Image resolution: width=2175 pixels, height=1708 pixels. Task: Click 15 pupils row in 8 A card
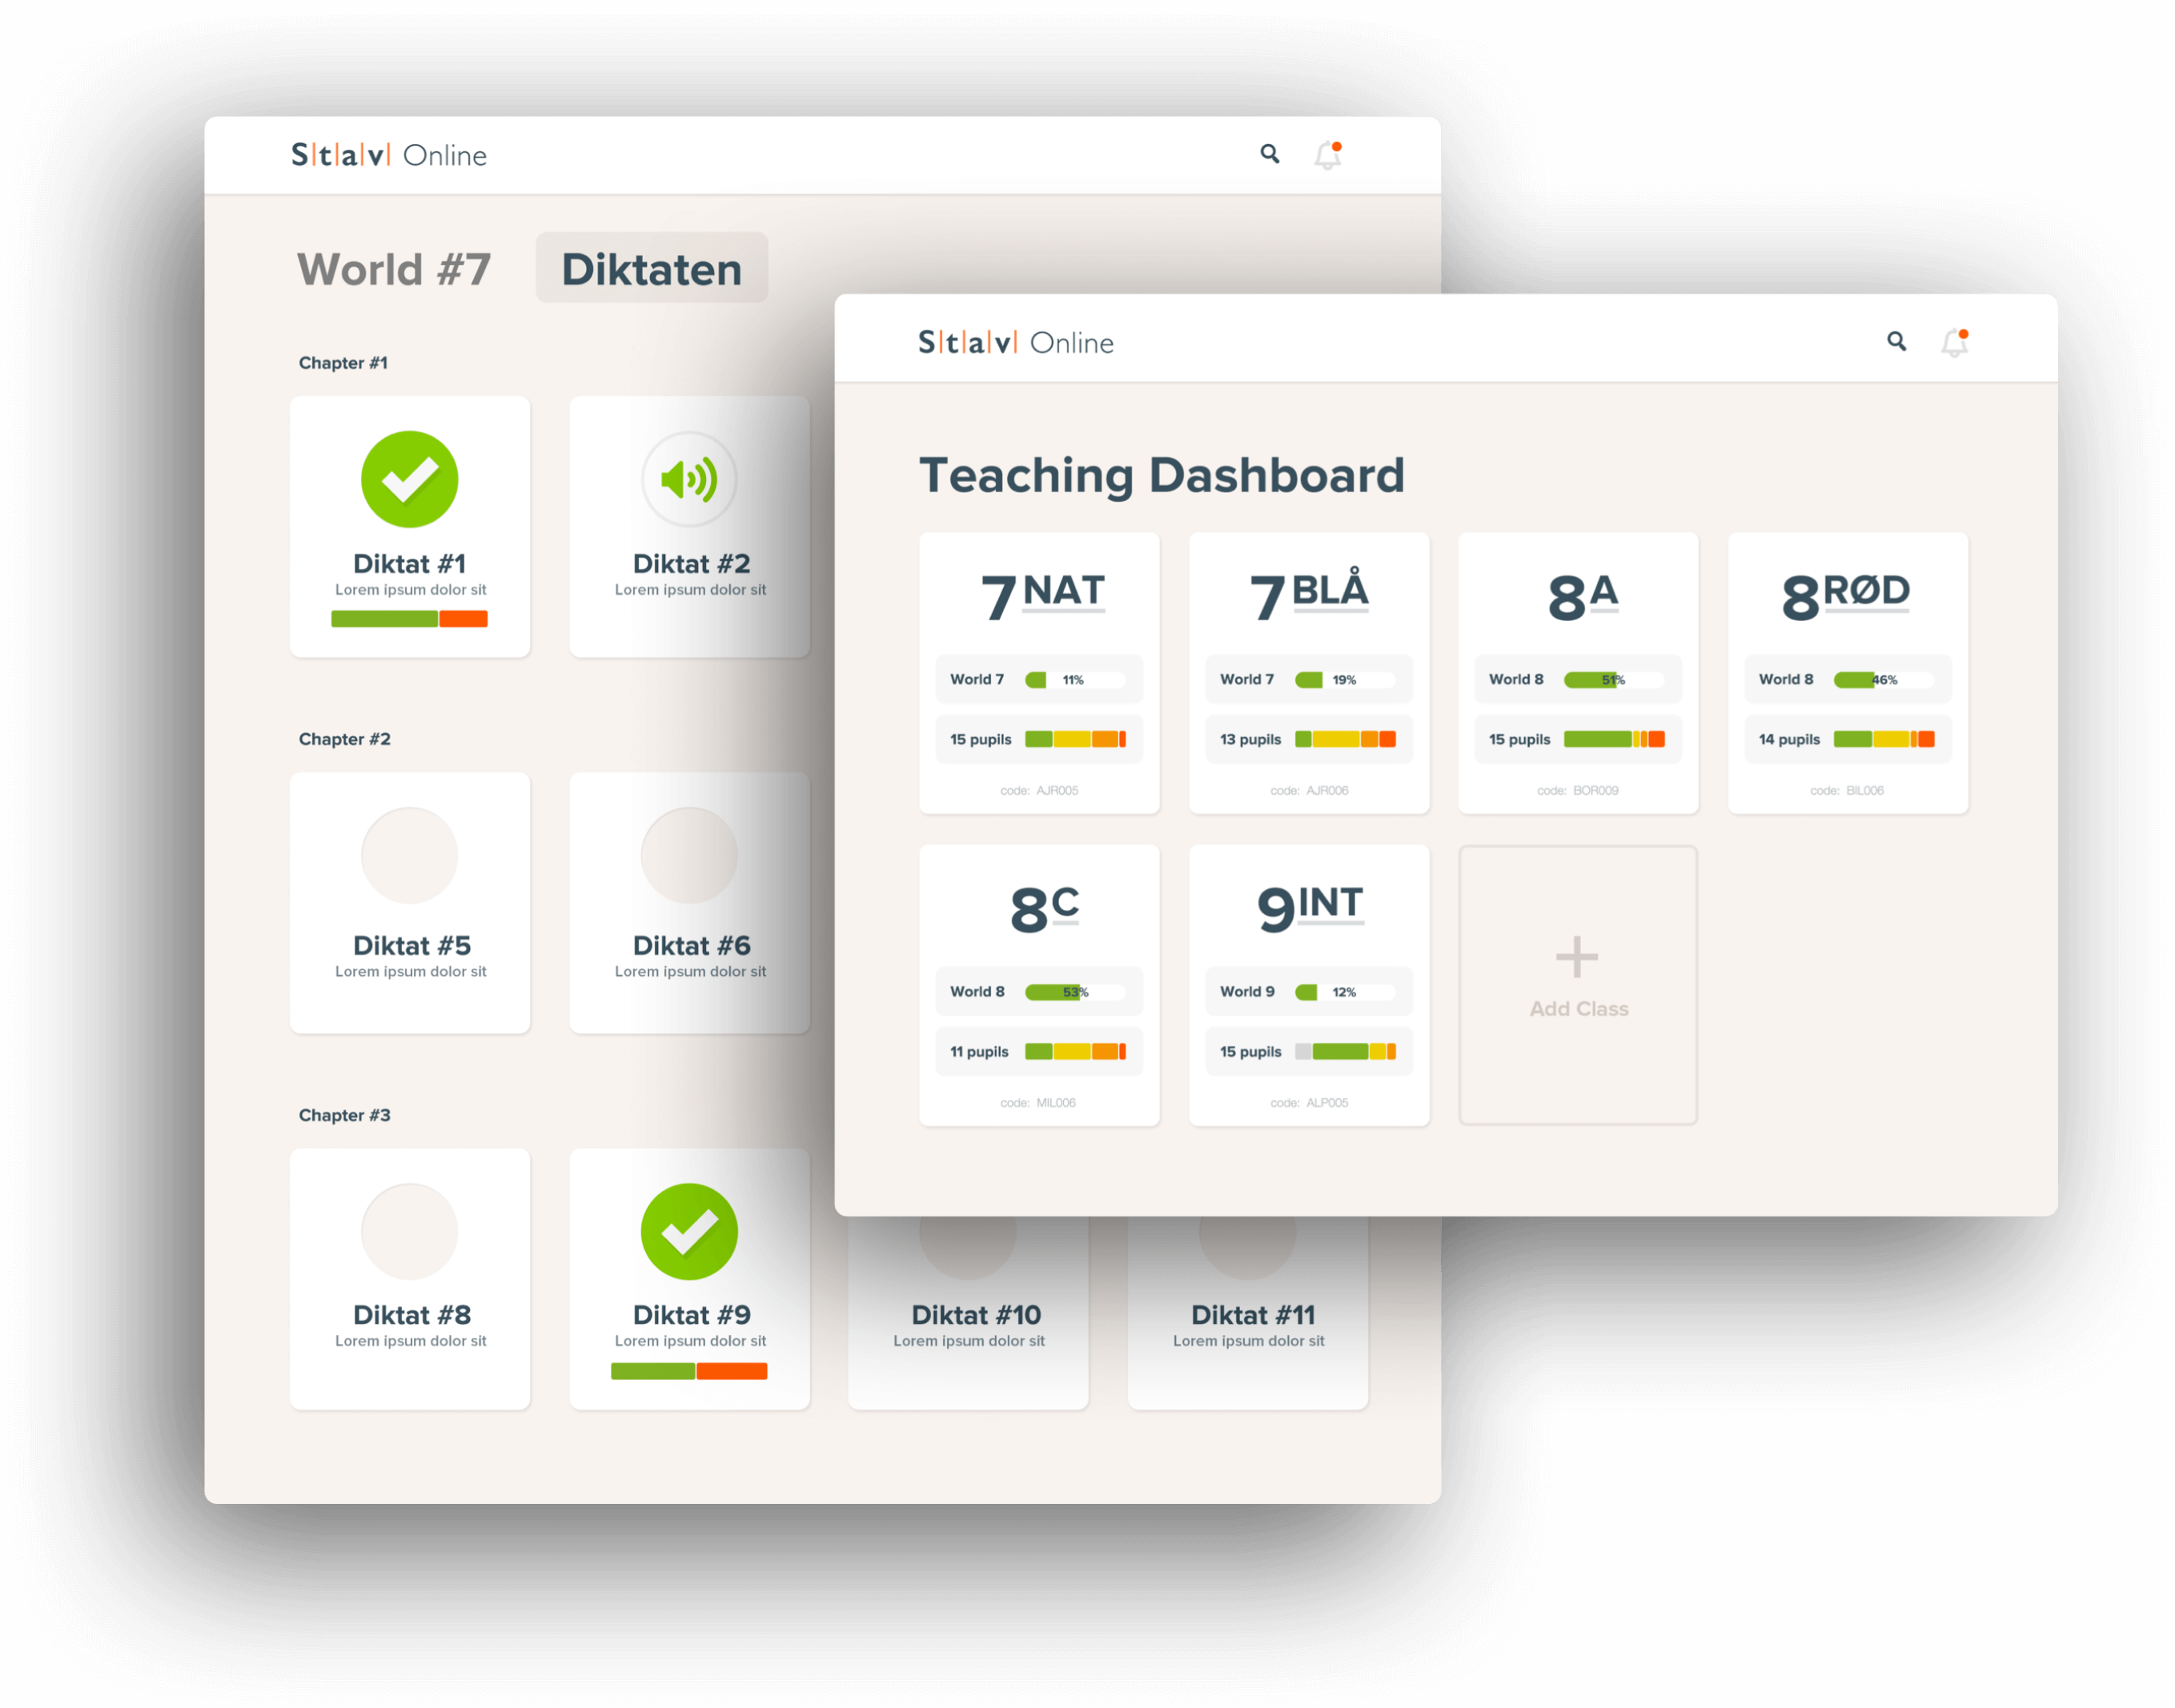click(1578, 740)
